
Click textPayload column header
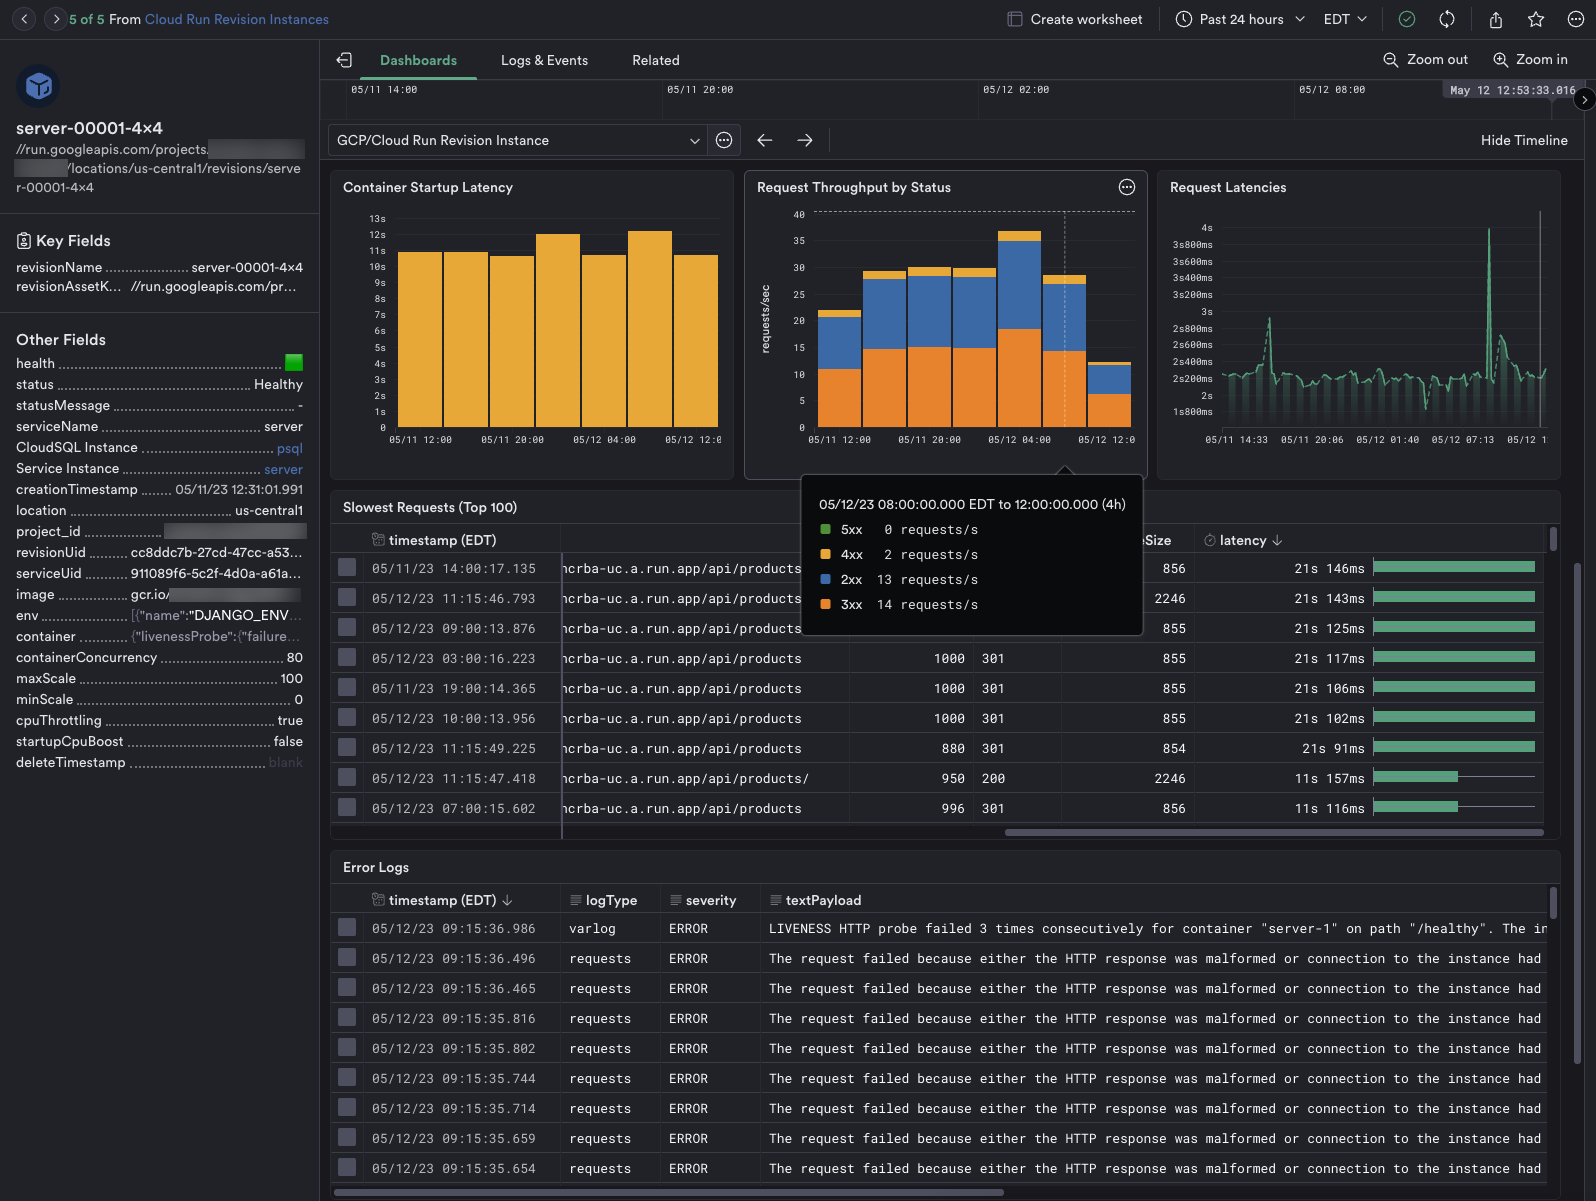click(x=823, y=900)
